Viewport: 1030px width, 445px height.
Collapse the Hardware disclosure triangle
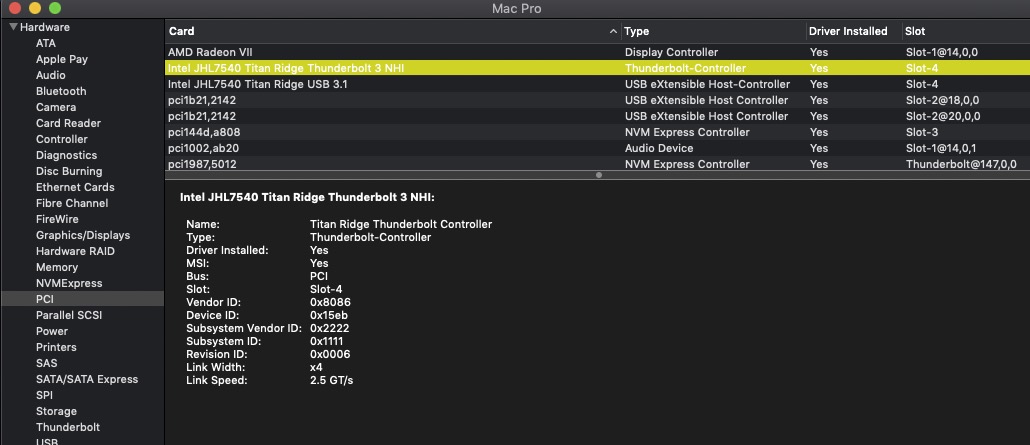click(x=13, y=27)
